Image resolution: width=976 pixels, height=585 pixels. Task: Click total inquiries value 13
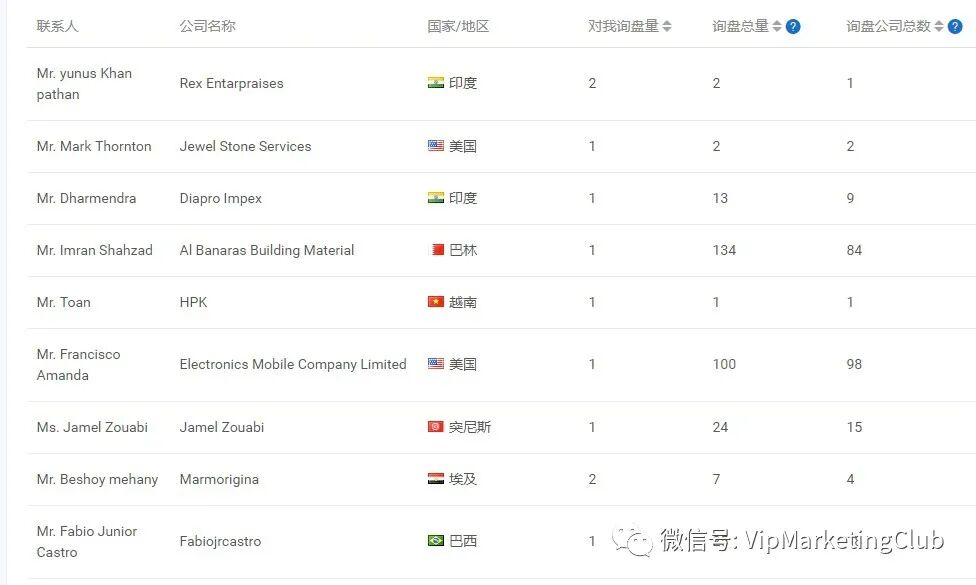tap(720, 198)
